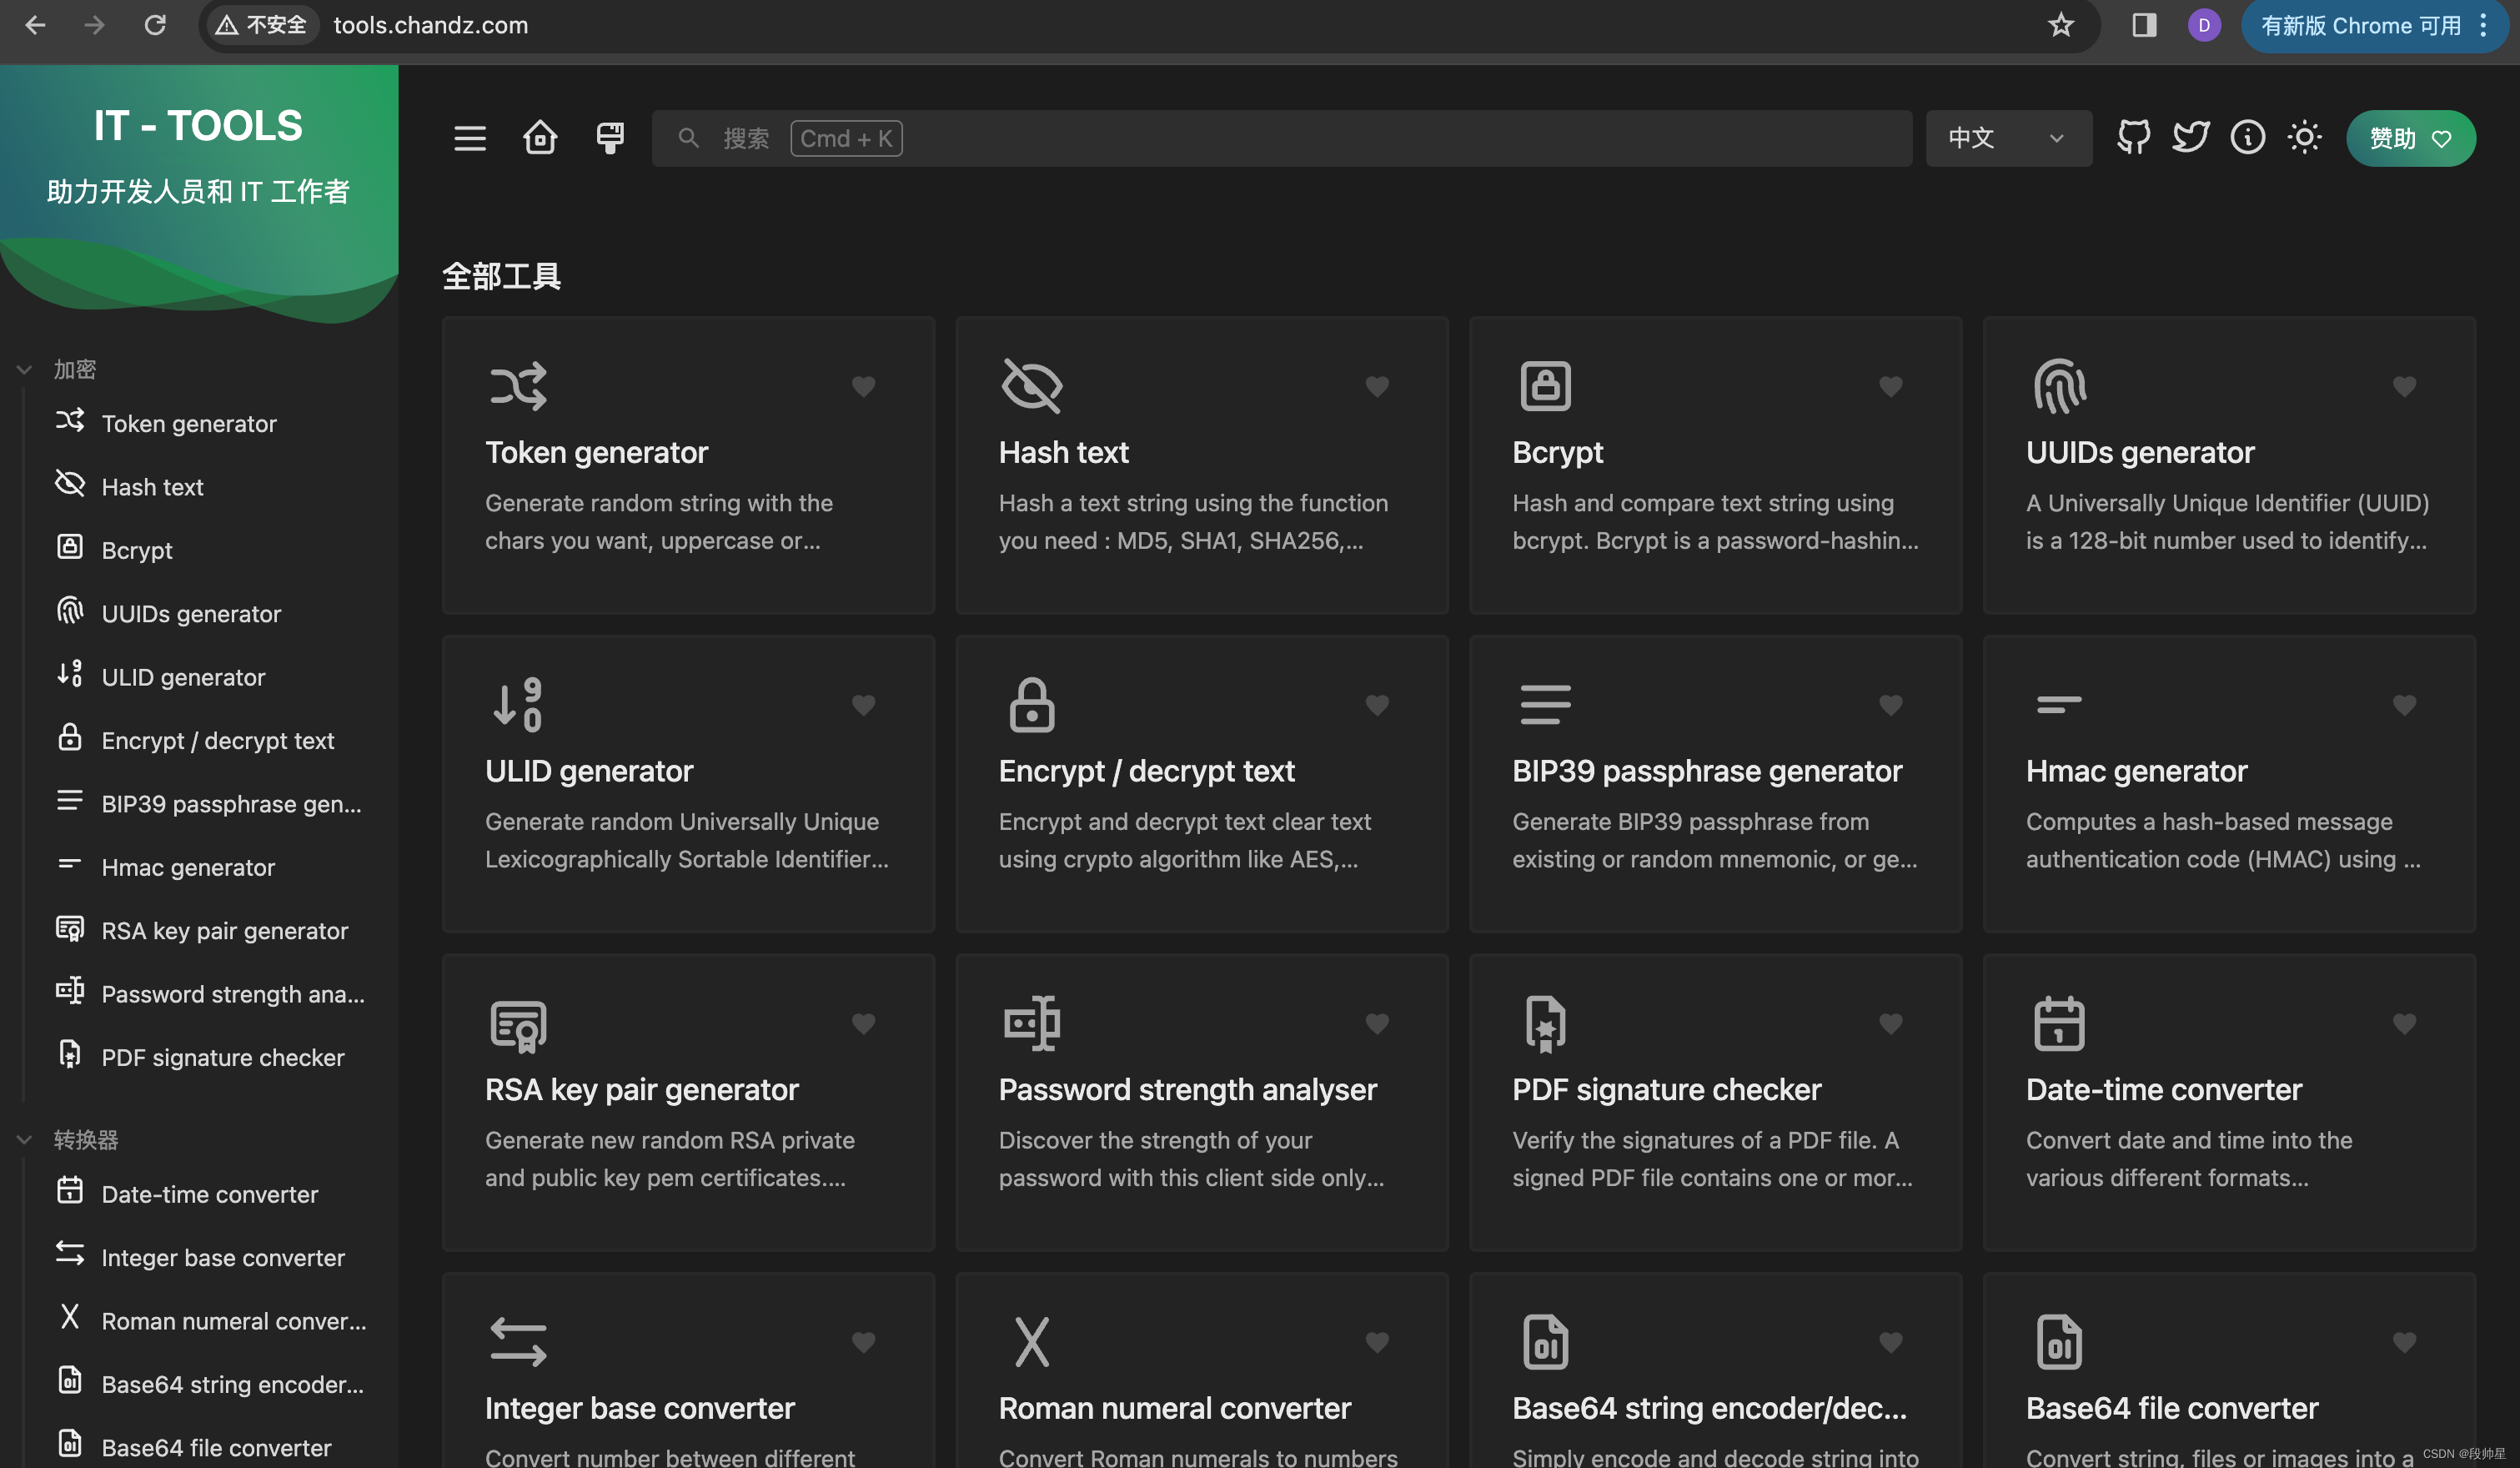
Task: Favorite the BIP39 passphrase generator card
Action: point(1891,705)
